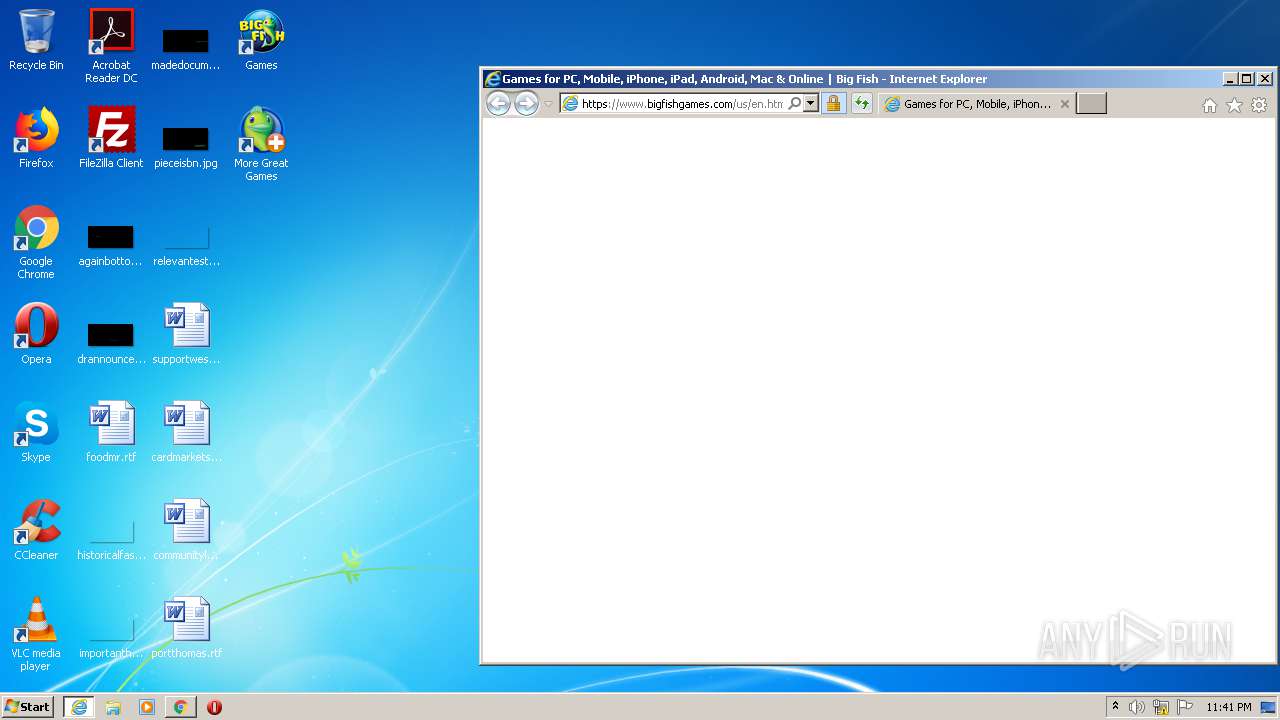Open Windows Explorer from the taskbar

click(x=113, y=707)
